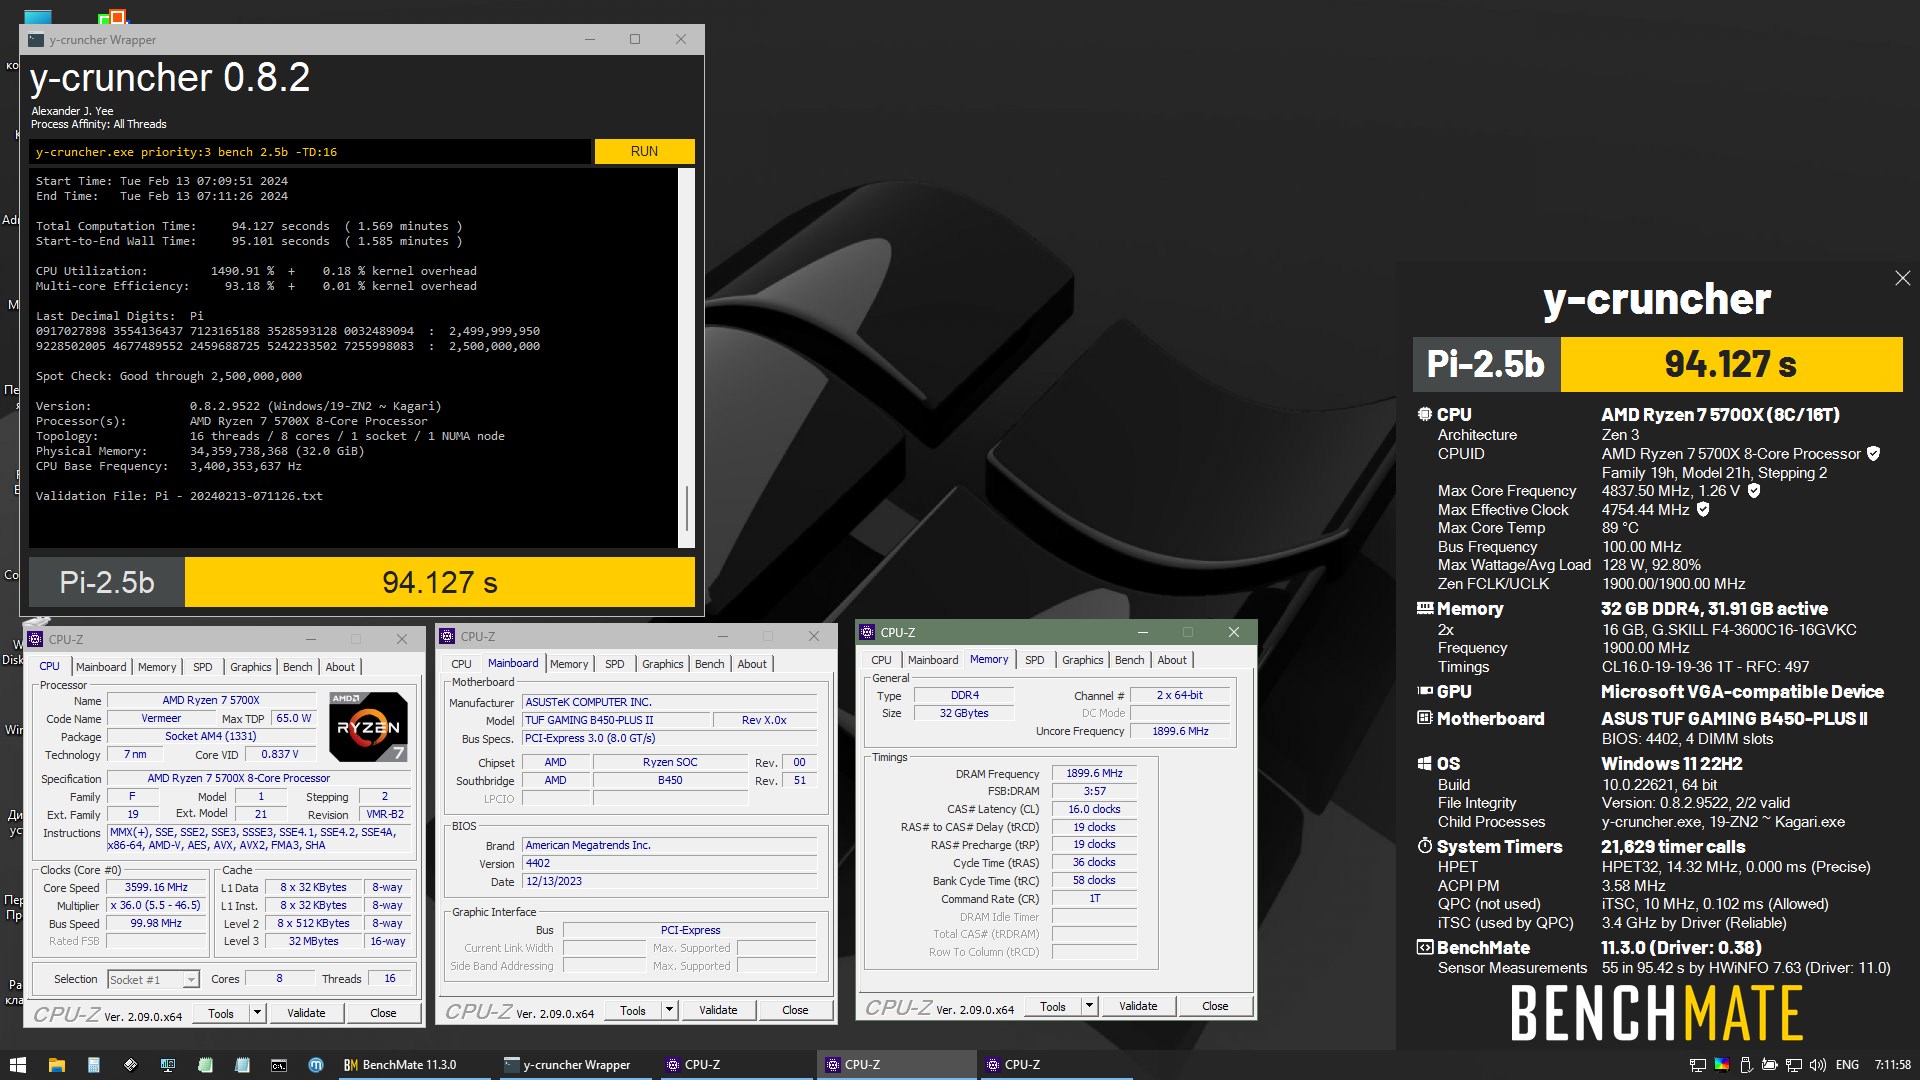Open the Graphics tab in the middle CPU-Z window
1920x1080 pixels.
tap(663, 664)
